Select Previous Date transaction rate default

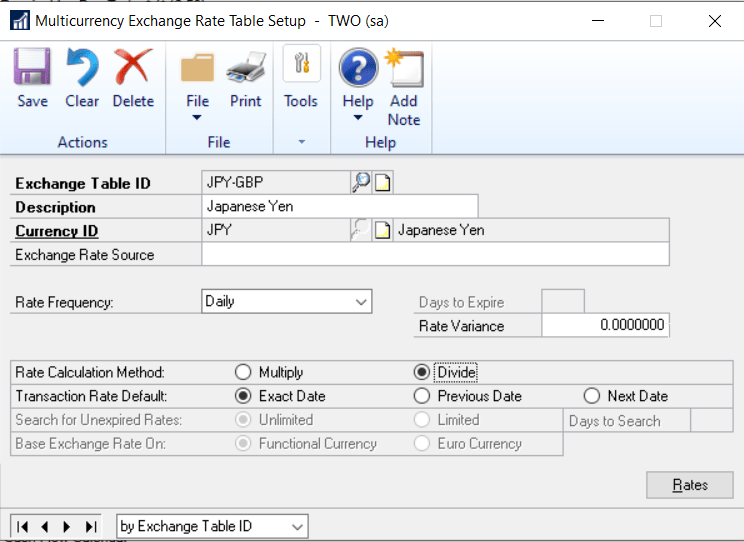click(x=423, y=396)
